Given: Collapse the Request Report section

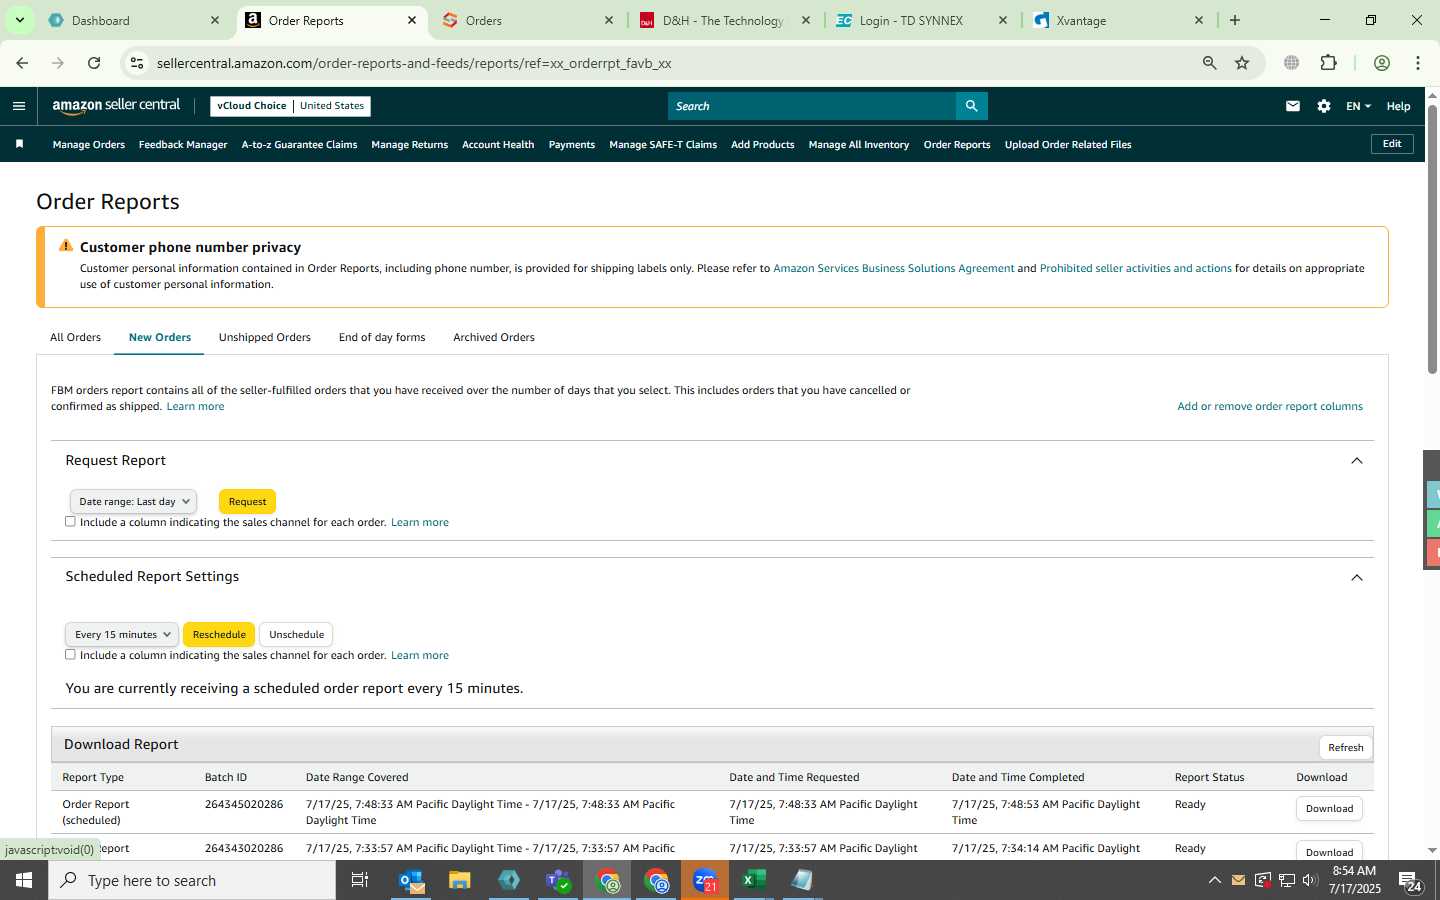Looking at the screenshot, I should [x=1357, y=461].
